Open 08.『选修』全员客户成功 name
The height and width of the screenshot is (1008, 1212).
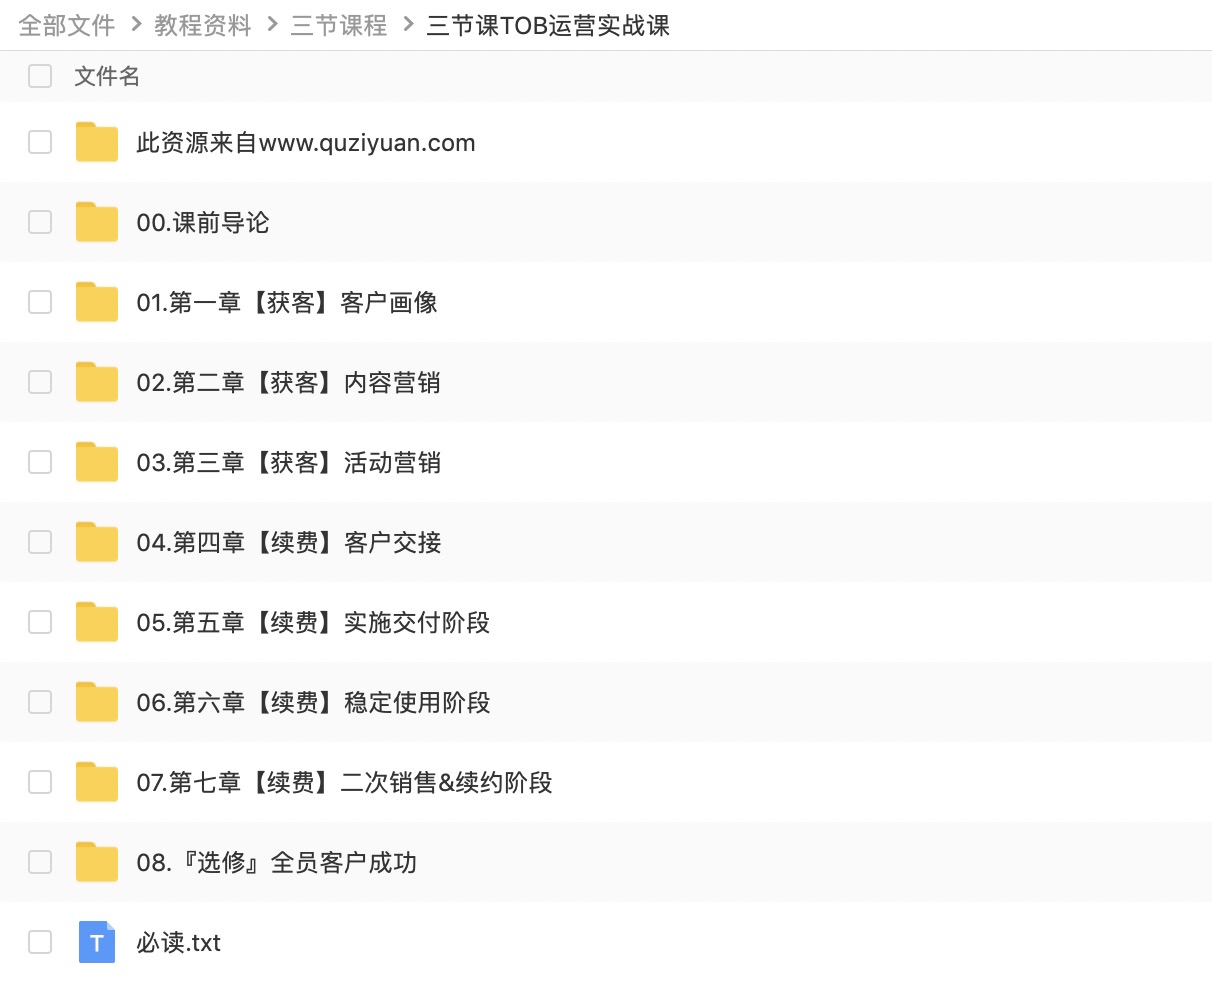277,863
